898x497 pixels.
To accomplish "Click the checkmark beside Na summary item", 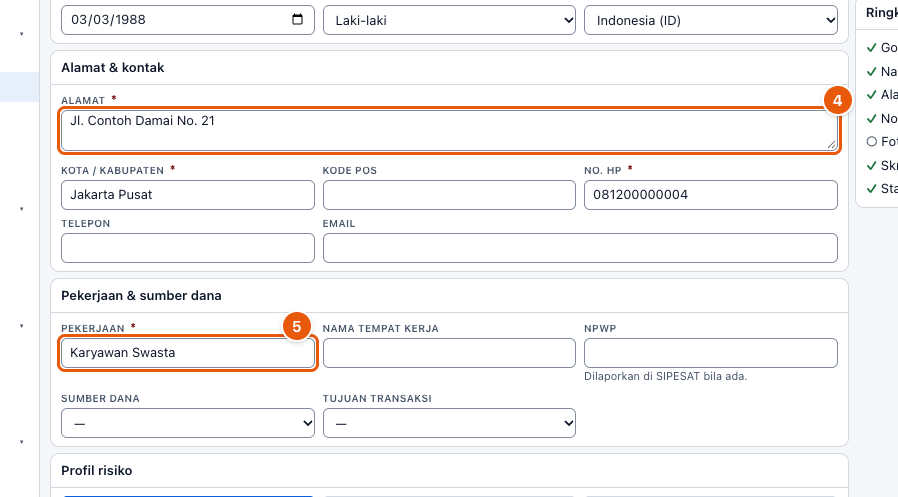I will (x=872, y=72).
